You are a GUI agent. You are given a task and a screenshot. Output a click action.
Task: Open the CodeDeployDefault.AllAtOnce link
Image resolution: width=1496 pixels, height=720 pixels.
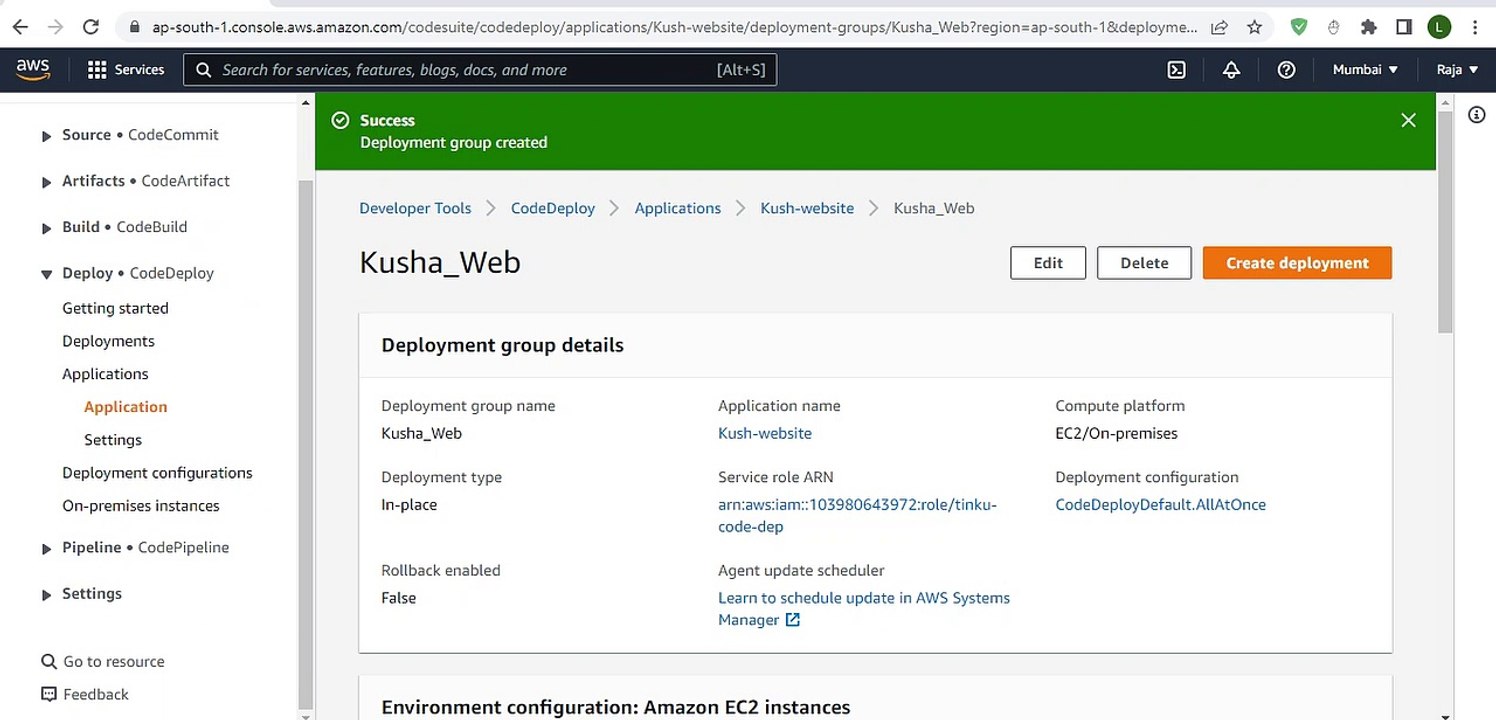click(x=1160, y=505)
